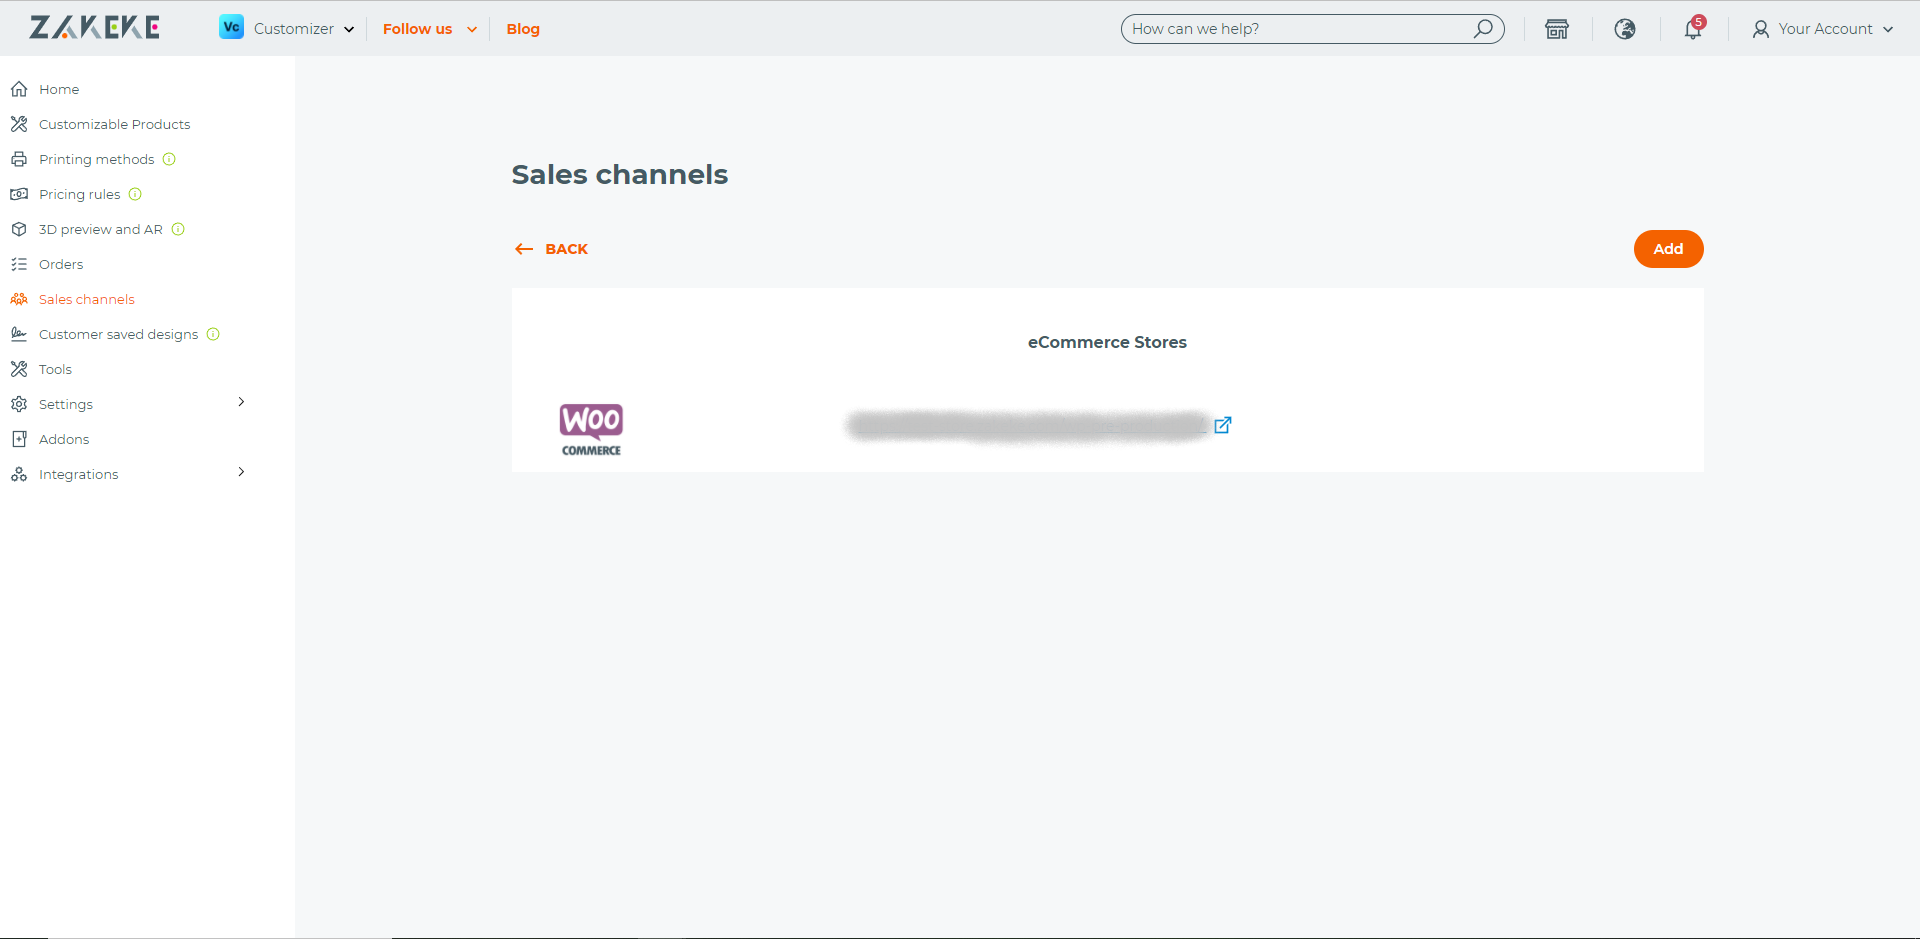Open Customer saved designs
Image resolution: width=1920 pixels, height=939 pixels.
pos(118,334)
